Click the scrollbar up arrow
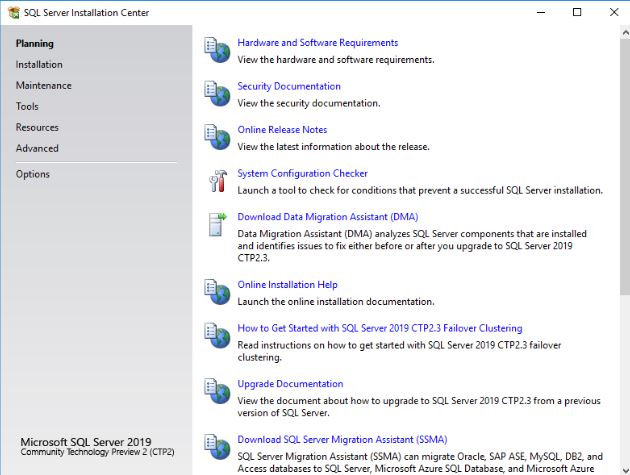This screenshot has height=475, width=630. click(x=625, y=33)
